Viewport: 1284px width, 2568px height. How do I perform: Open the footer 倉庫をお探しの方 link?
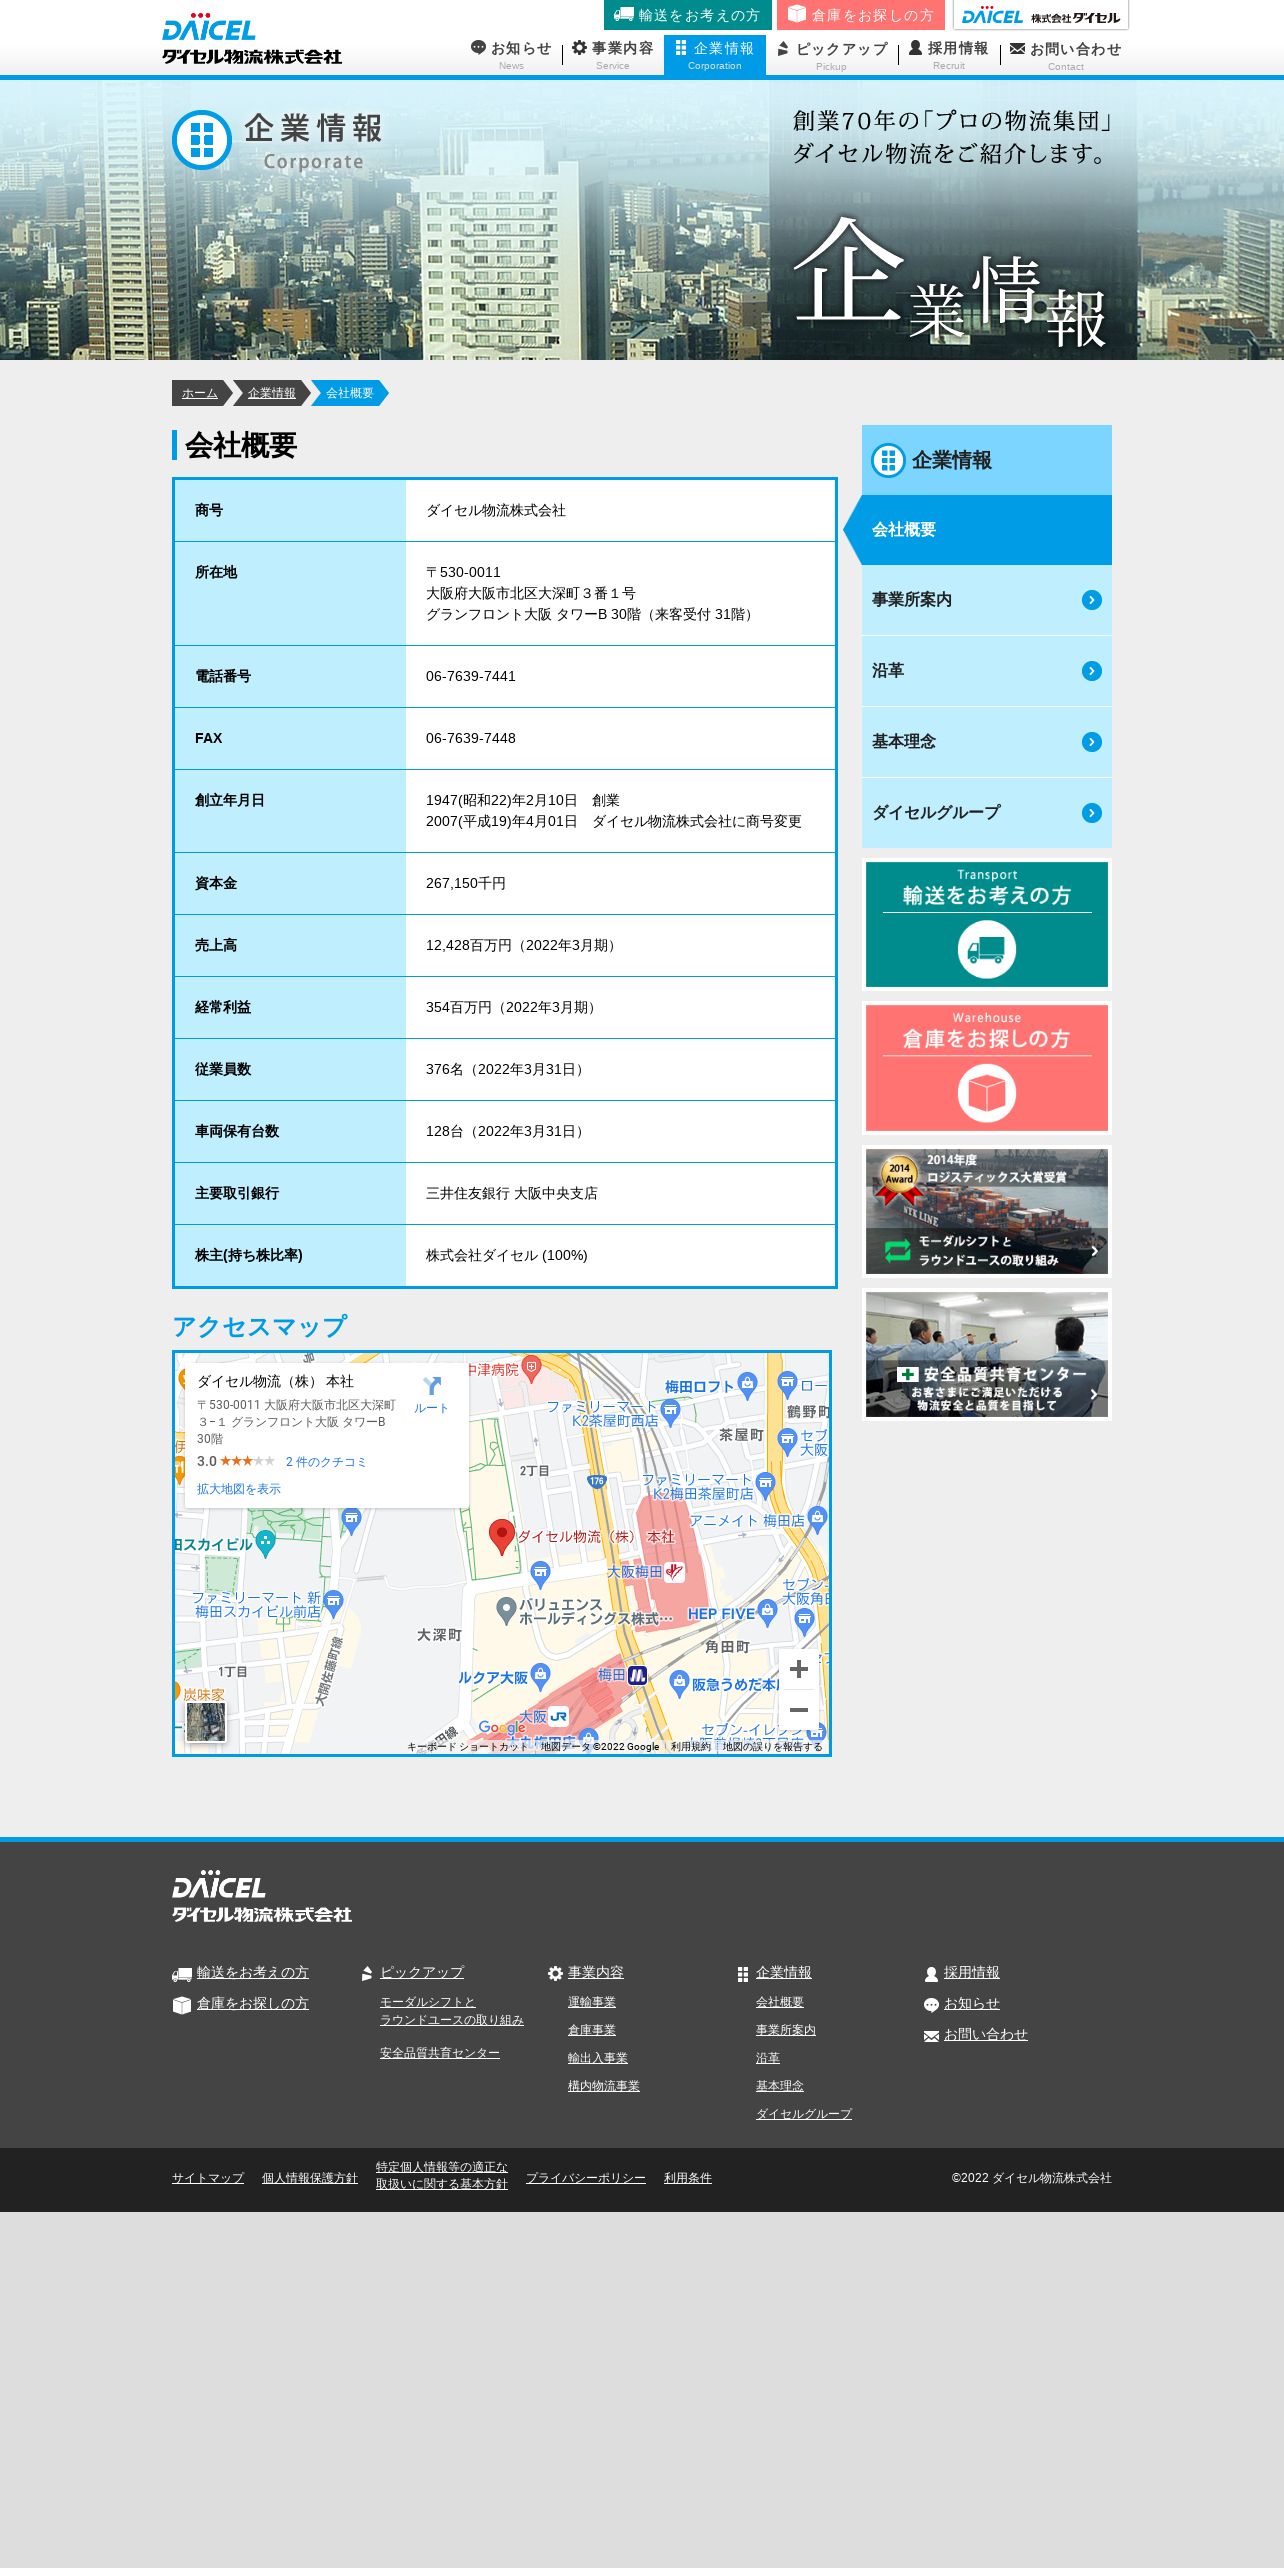pos(252,2003)
